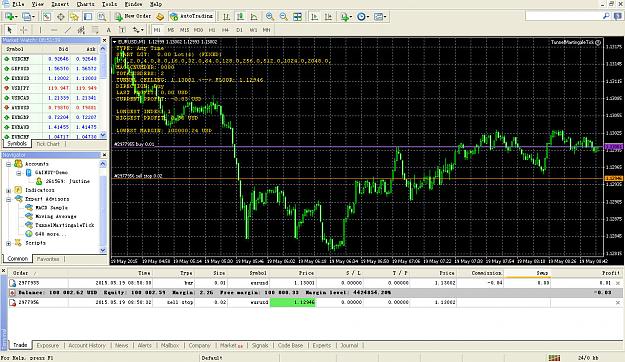Switch timeframe to D1
Image resolution: width=625 pixels, height=362 pixels.
coord(239,30)
